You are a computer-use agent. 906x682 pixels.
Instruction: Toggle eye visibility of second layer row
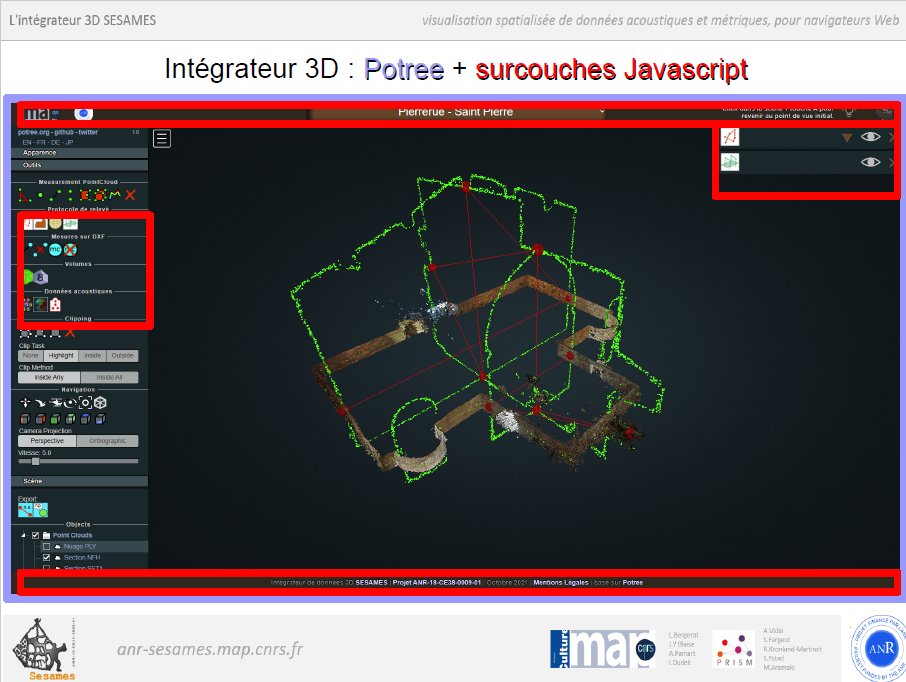(x=870, y=162)
